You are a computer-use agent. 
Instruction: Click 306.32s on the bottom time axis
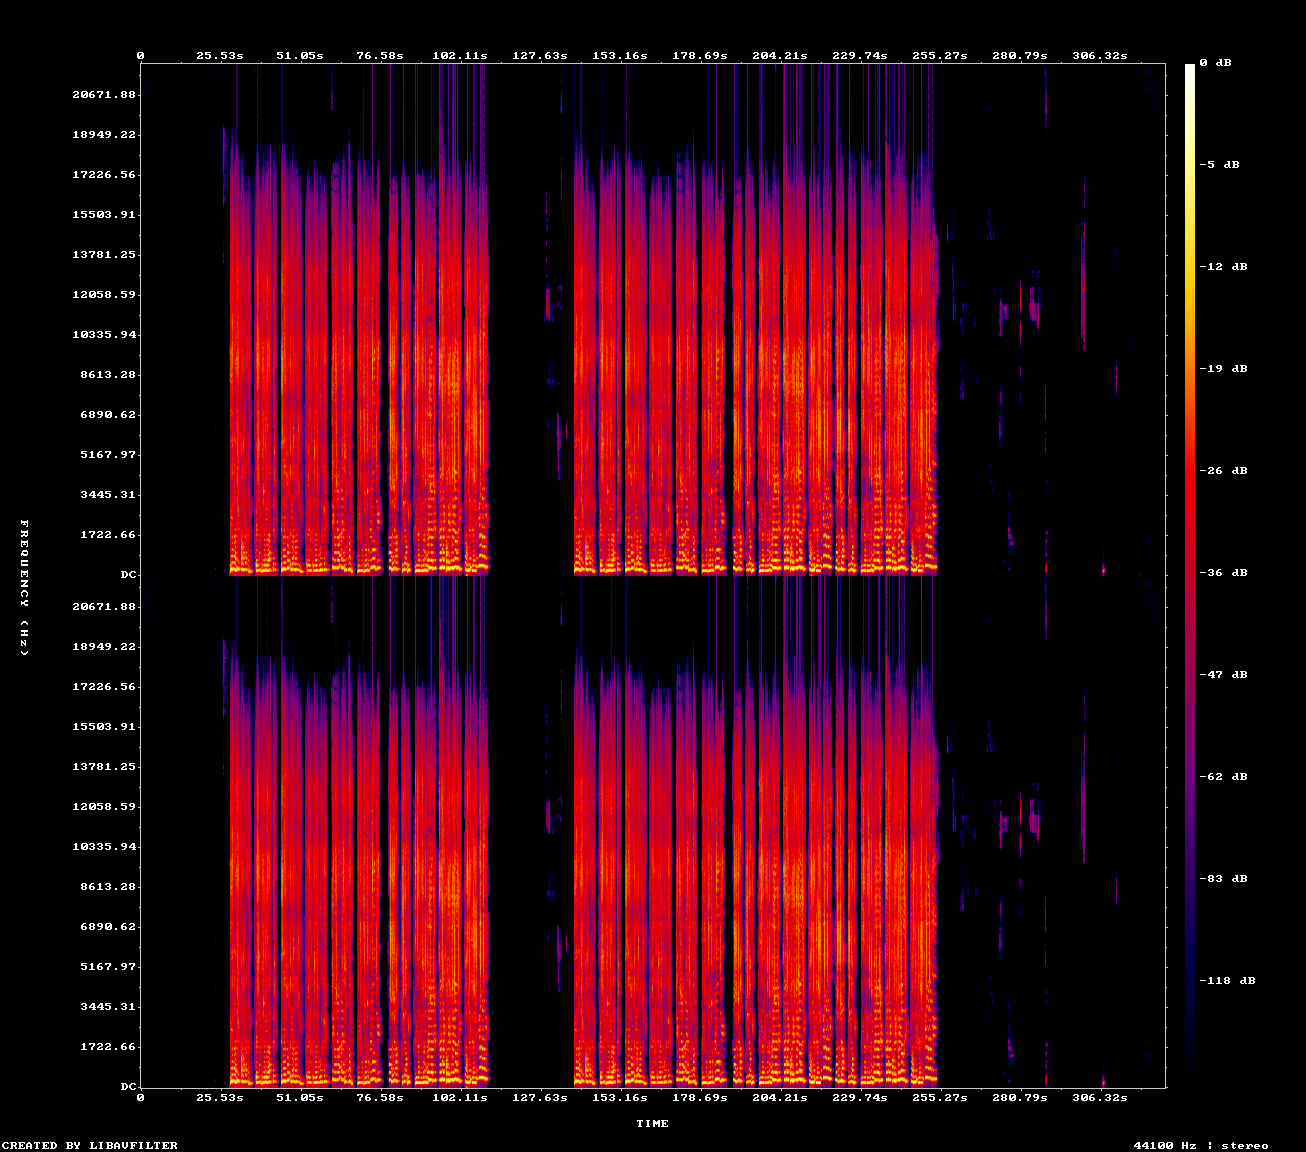click(1100, 1098)
